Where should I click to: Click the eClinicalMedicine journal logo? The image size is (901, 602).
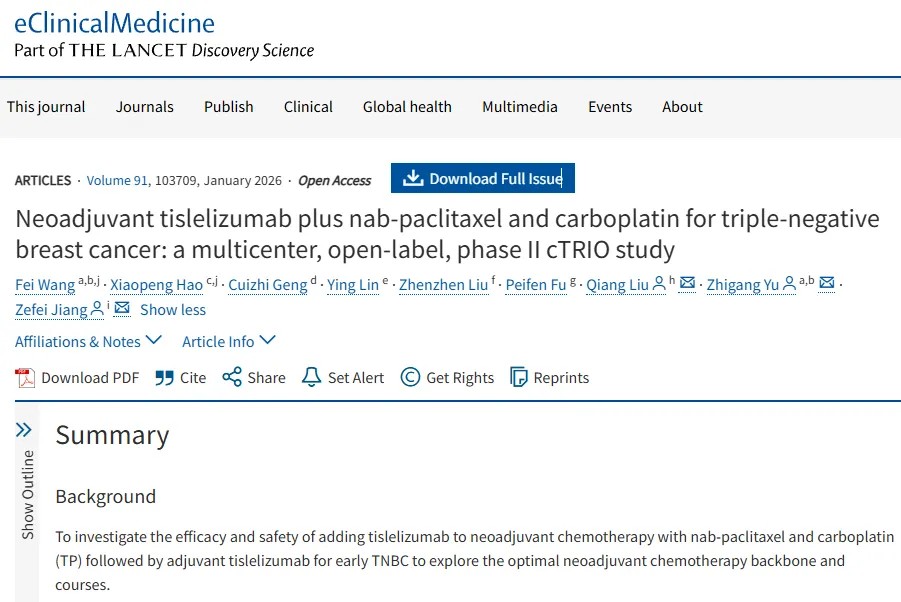(114, 22)
